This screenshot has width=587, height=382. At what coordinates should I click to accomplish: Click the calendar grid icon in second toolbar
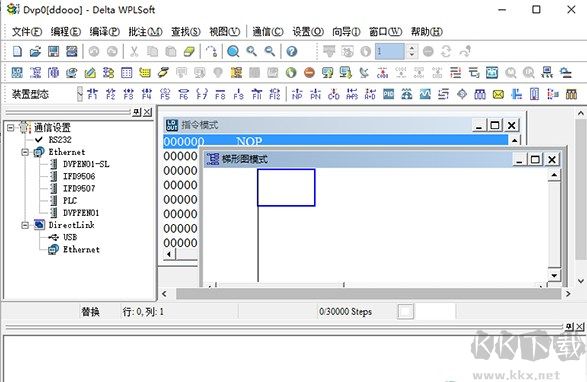point(127,72)
